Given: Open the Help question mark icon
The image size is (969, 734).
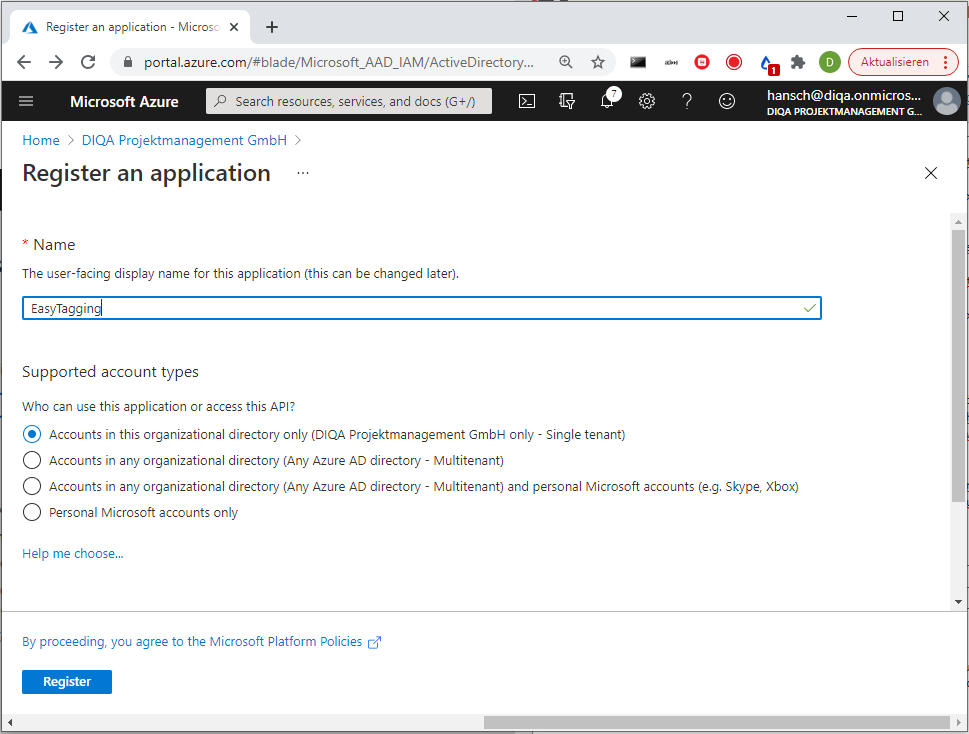Looking at the screenshot, I should coord(687,101).
